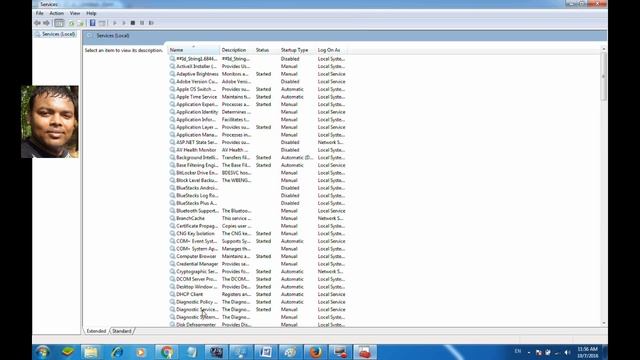Select the gear icon beside Computer Browser
The width and height of the screenshot is (640, 360).
point(172,256)
